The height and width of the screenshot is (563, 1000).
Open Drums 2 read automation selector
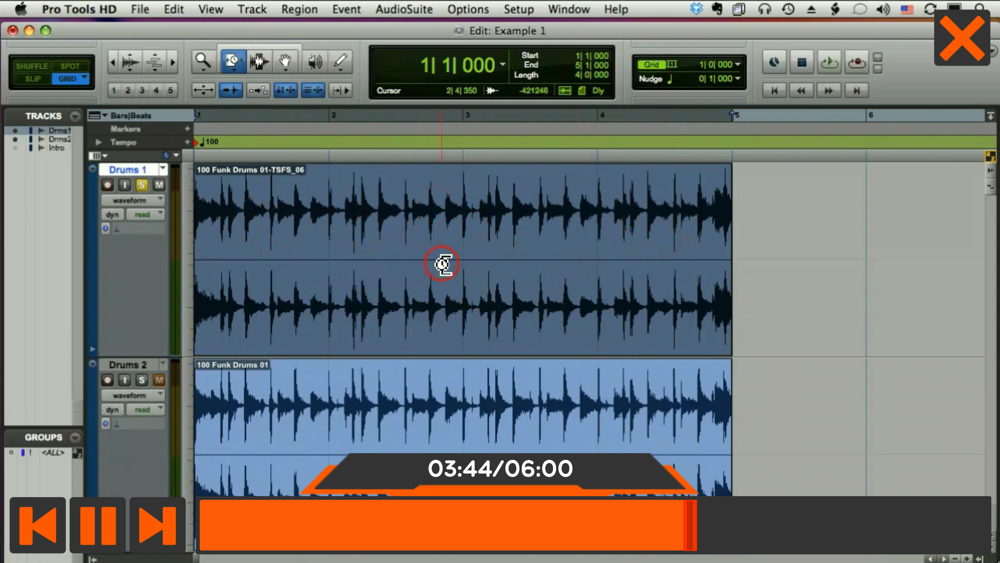tap(145, 410)
